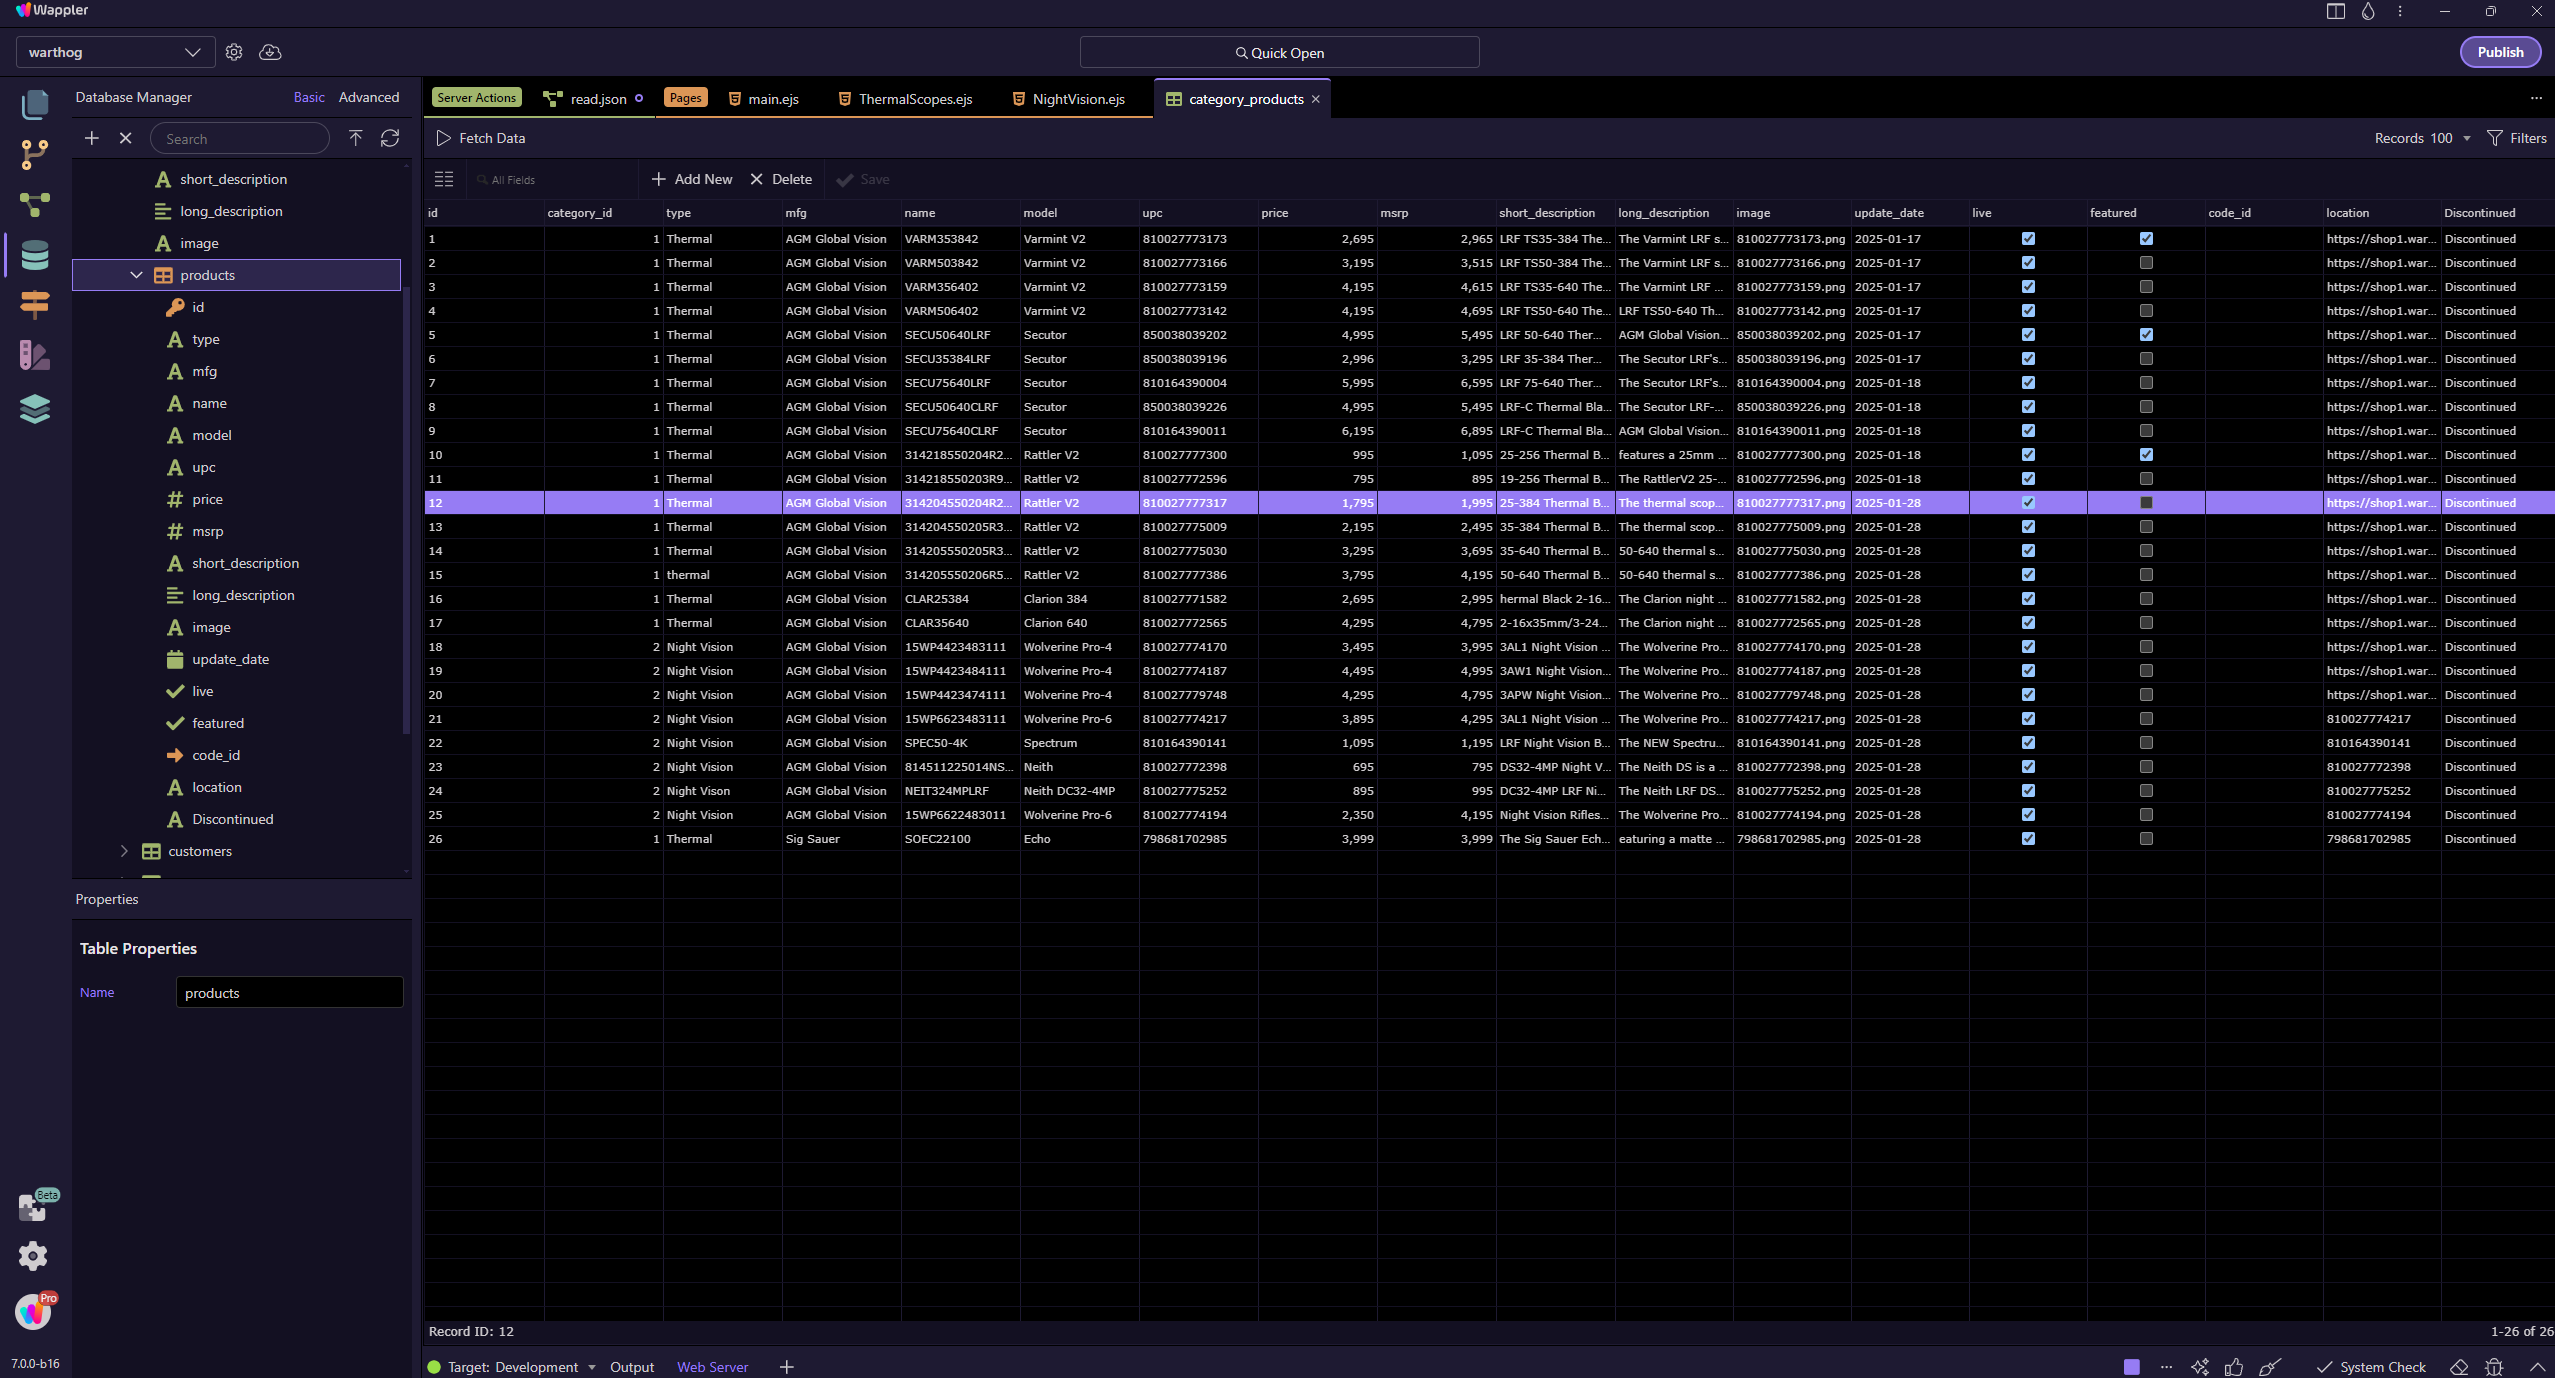Viewport: 2555px width, 1378px height.
Task: Click the Database Manager Search field
Action: [240, 138]
